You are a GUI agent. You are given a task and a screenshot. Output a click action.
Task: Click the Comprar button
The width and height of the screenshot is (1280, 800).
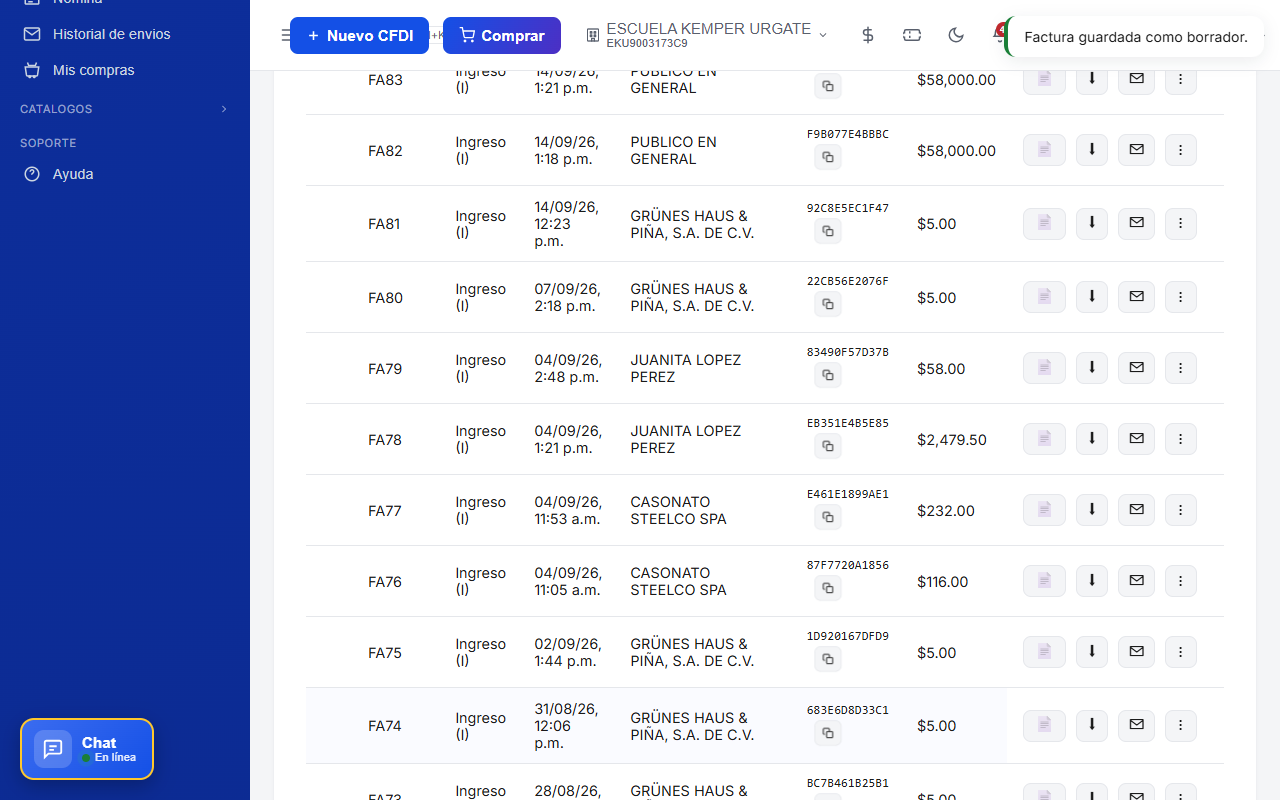[x=502, y=35]
